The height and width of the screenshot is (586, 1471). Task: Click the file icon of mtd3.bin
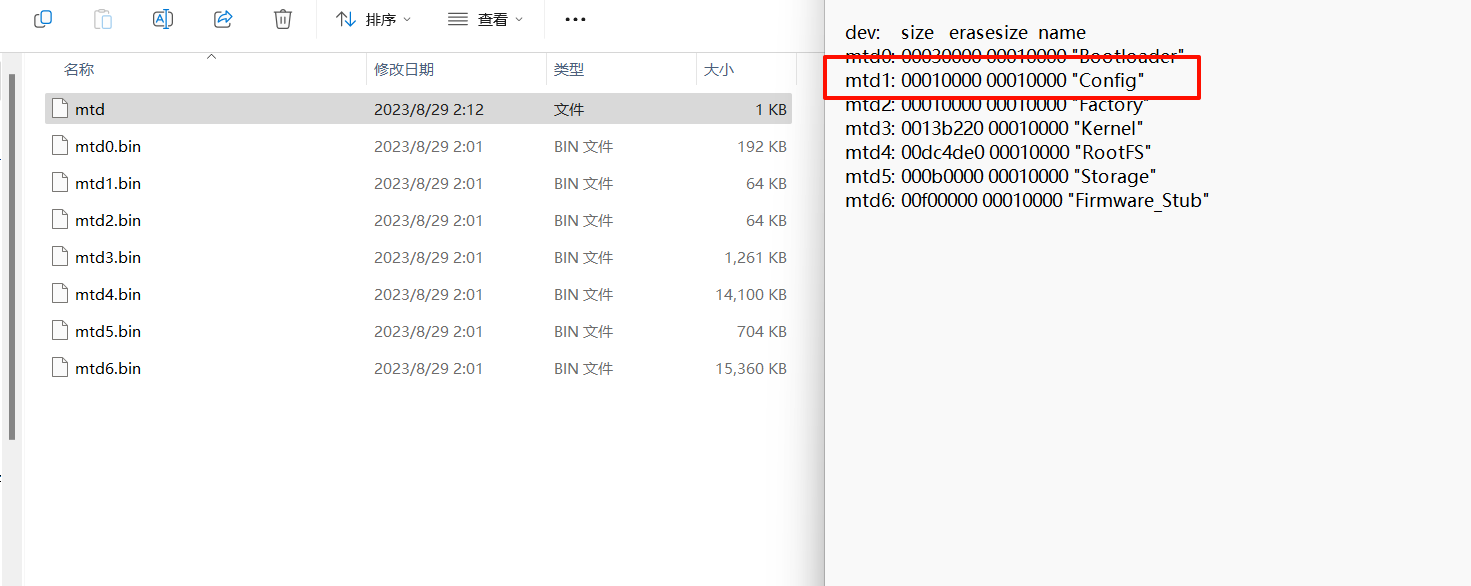59,257
